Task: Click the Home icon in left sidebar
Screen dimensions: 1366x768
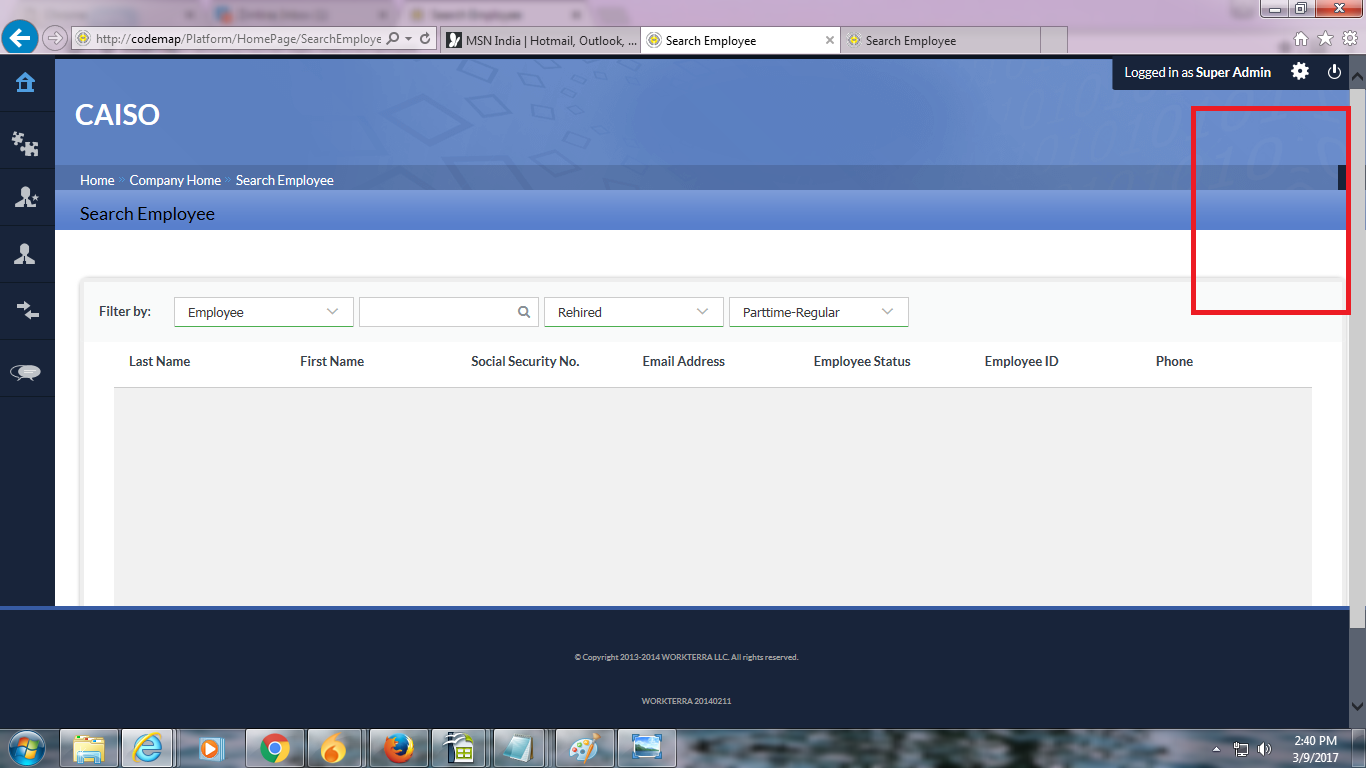Action: pyautogui.click(x=26, y=83)
